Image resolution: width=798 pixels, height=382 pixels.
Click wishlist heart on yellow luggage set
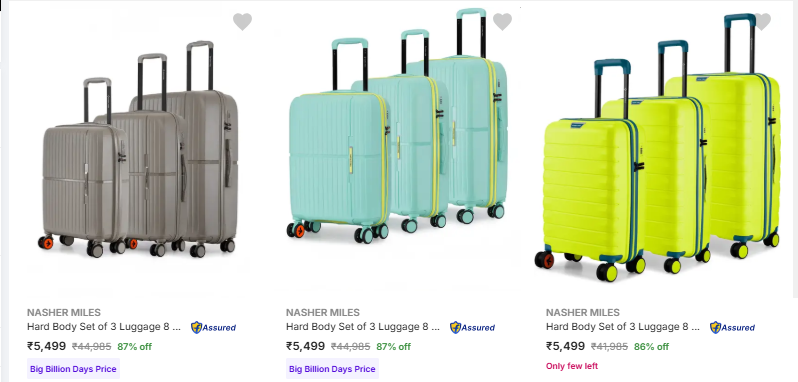pos(762,22)
